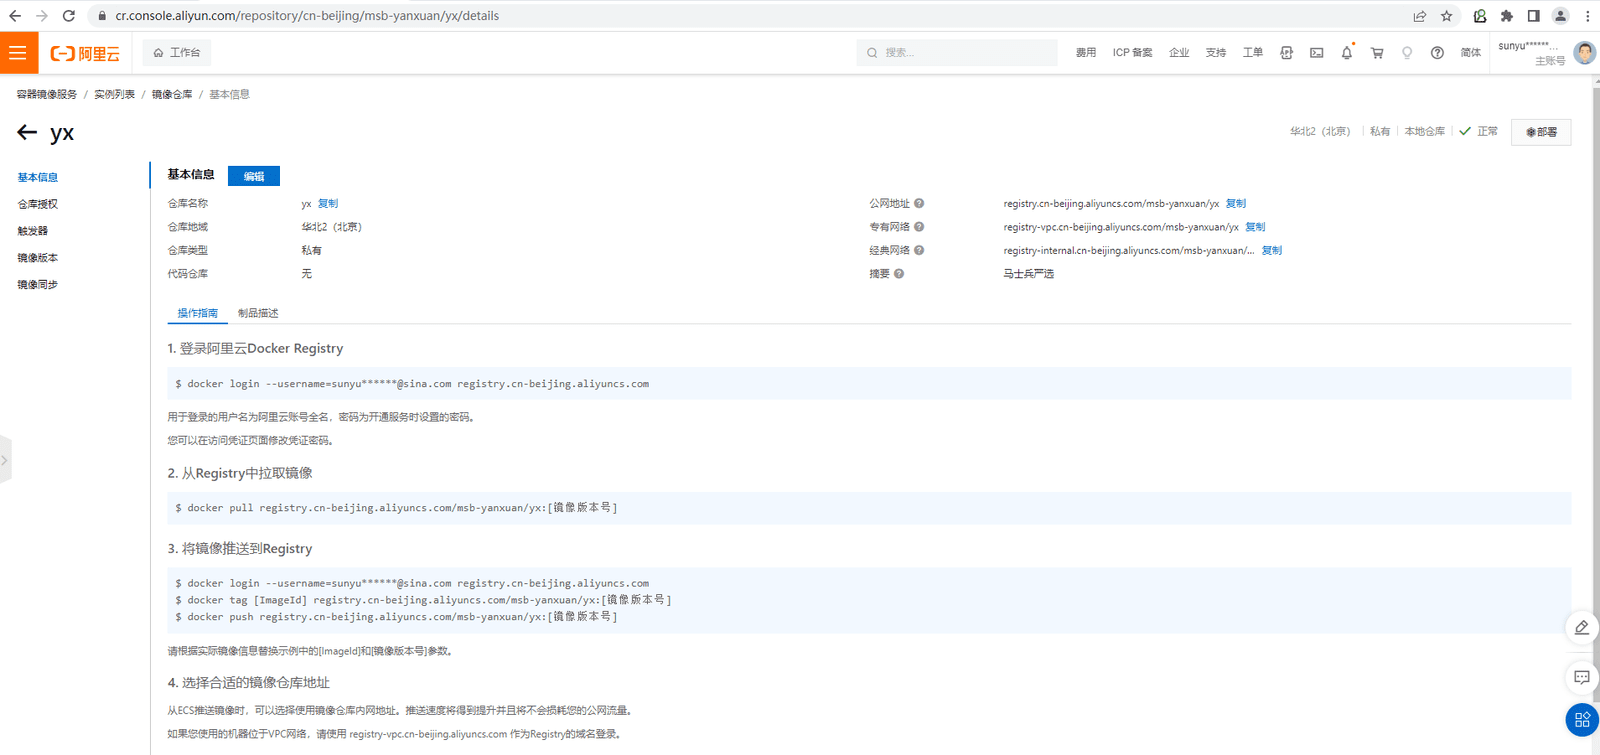The width and height of the screenshot is (1600, 755).
Task: Click the 正常 status indicator
Action: (x=1479, y=132)
